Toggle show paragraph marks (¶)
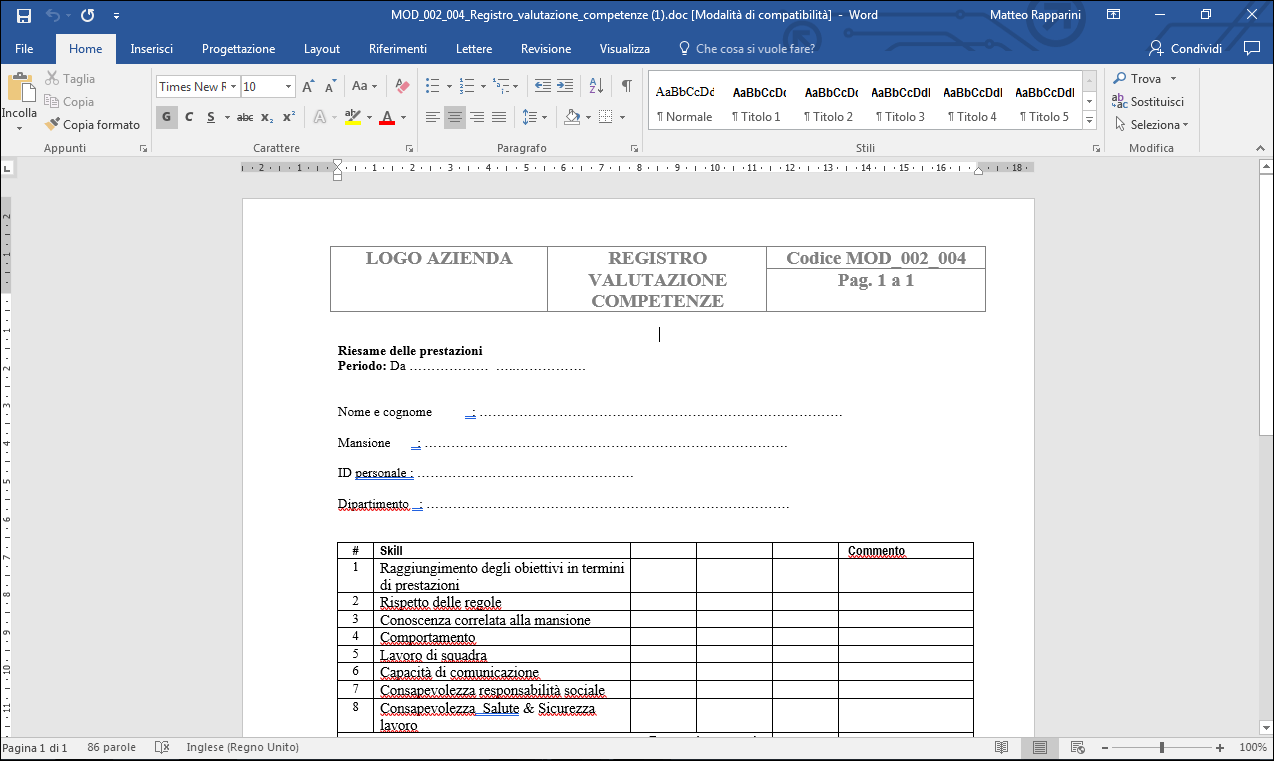The image size is (1274, 761). [x=626, y=87]
